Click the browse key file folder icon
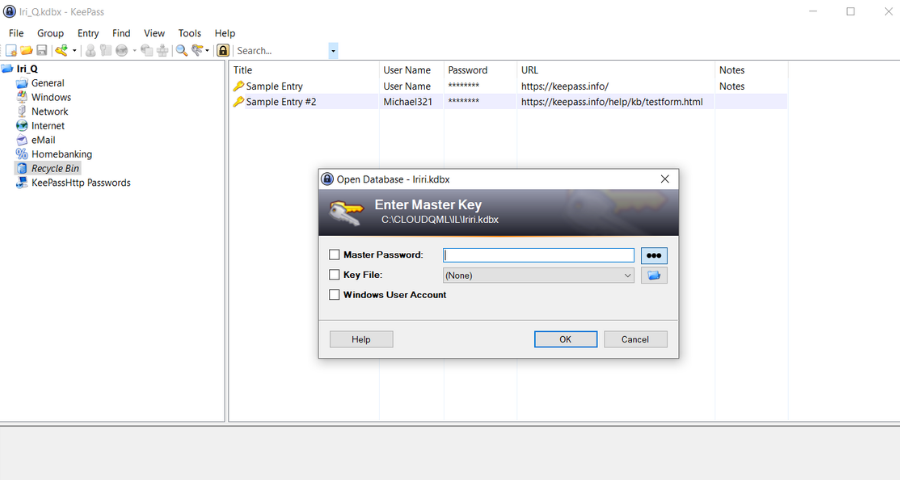The height and width of the screenshot is (480, 900). [654, 276]
